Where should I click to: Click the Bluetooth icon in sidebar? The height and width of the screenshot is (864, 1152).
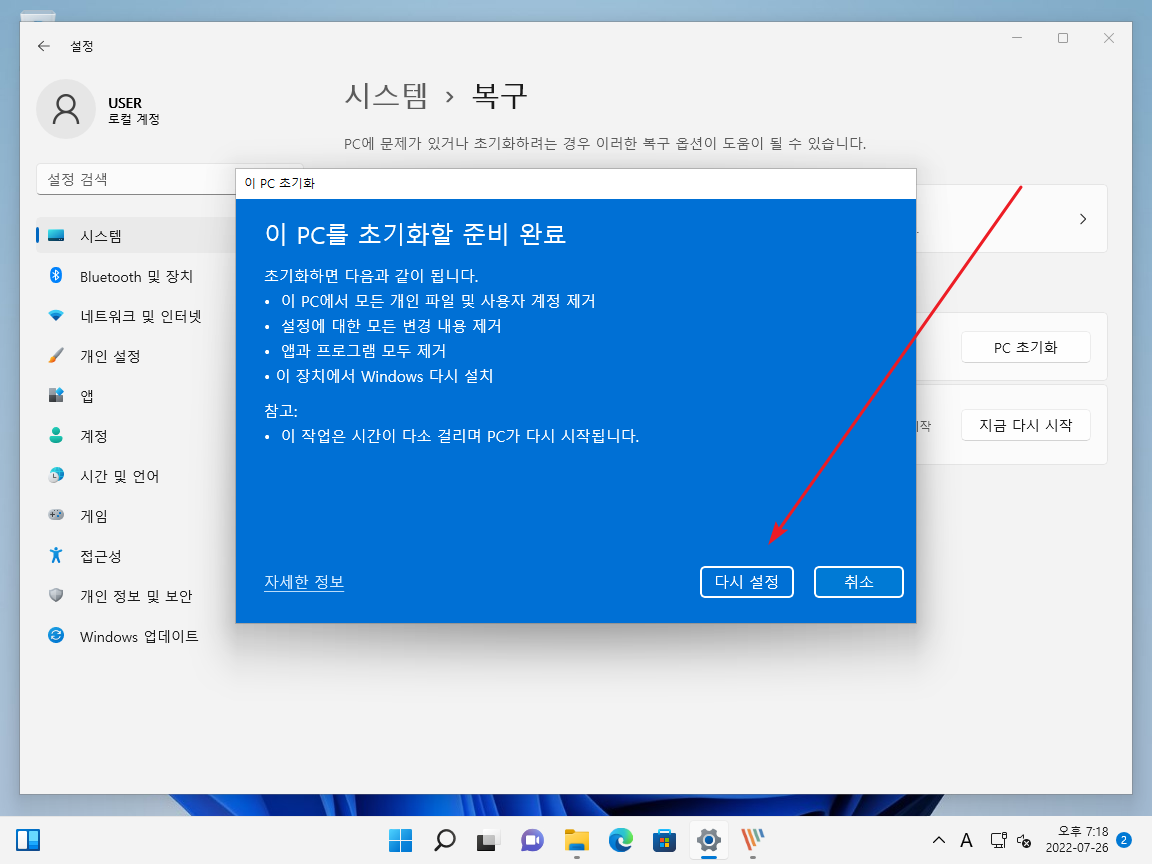coord(56,276)
